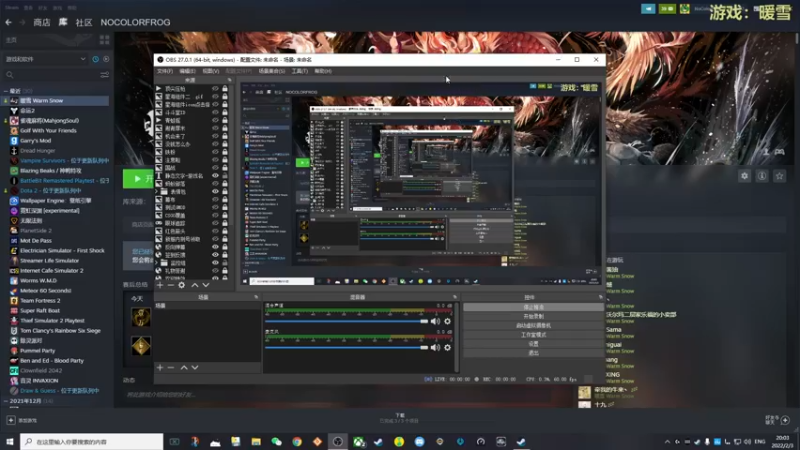Expand the 表情包 source group

point(158,191)
